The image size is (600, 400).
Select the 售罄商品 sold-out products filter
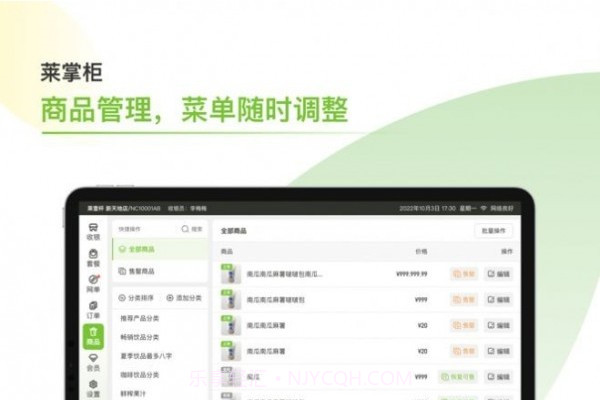click(160, 271)
